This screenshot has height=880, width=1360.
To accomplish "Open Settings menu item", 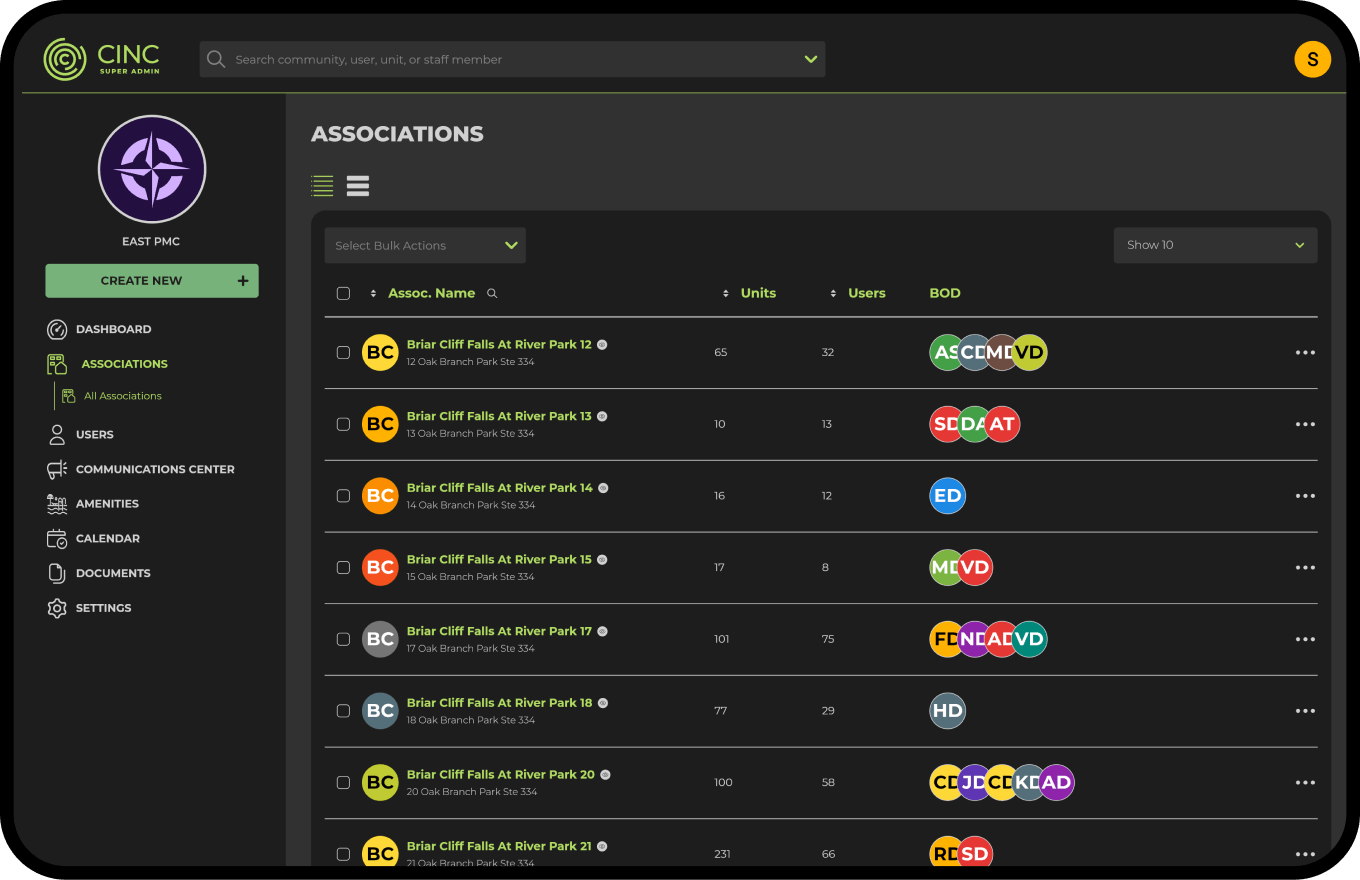I will (x=104, y=608).
